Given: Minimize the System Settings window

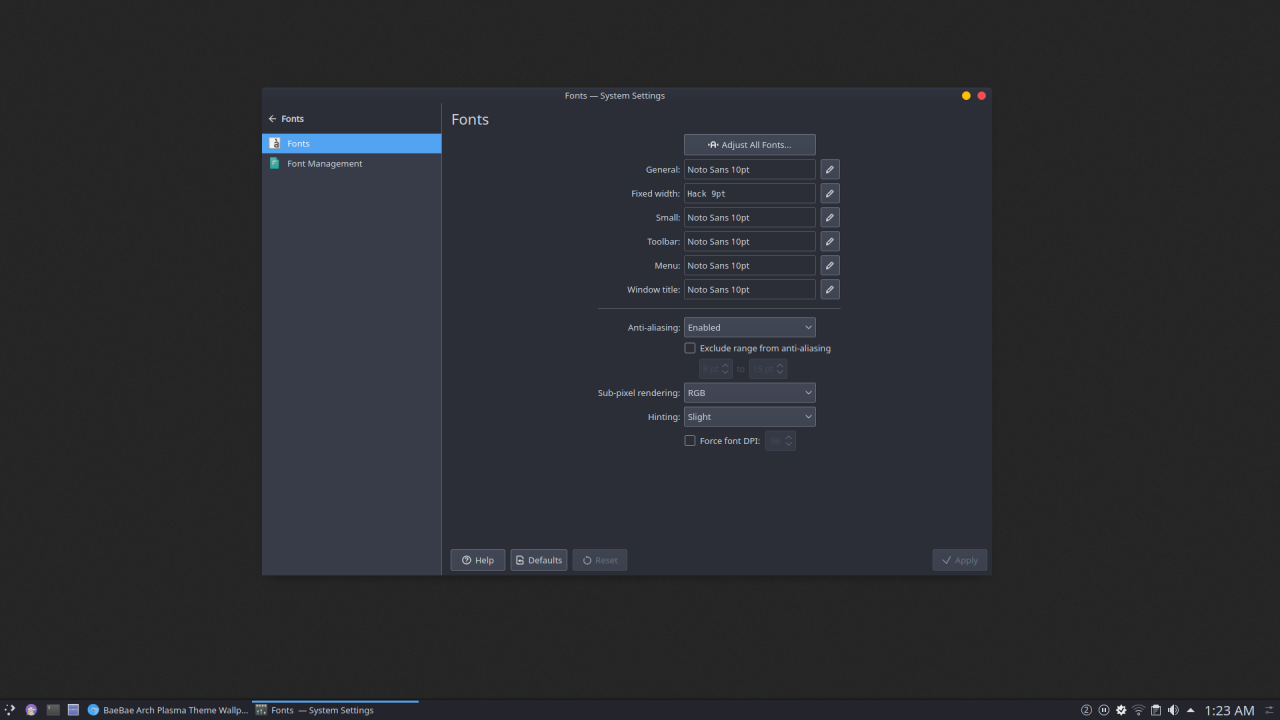Looking at the screenshot, I should (x=966, y=95).
